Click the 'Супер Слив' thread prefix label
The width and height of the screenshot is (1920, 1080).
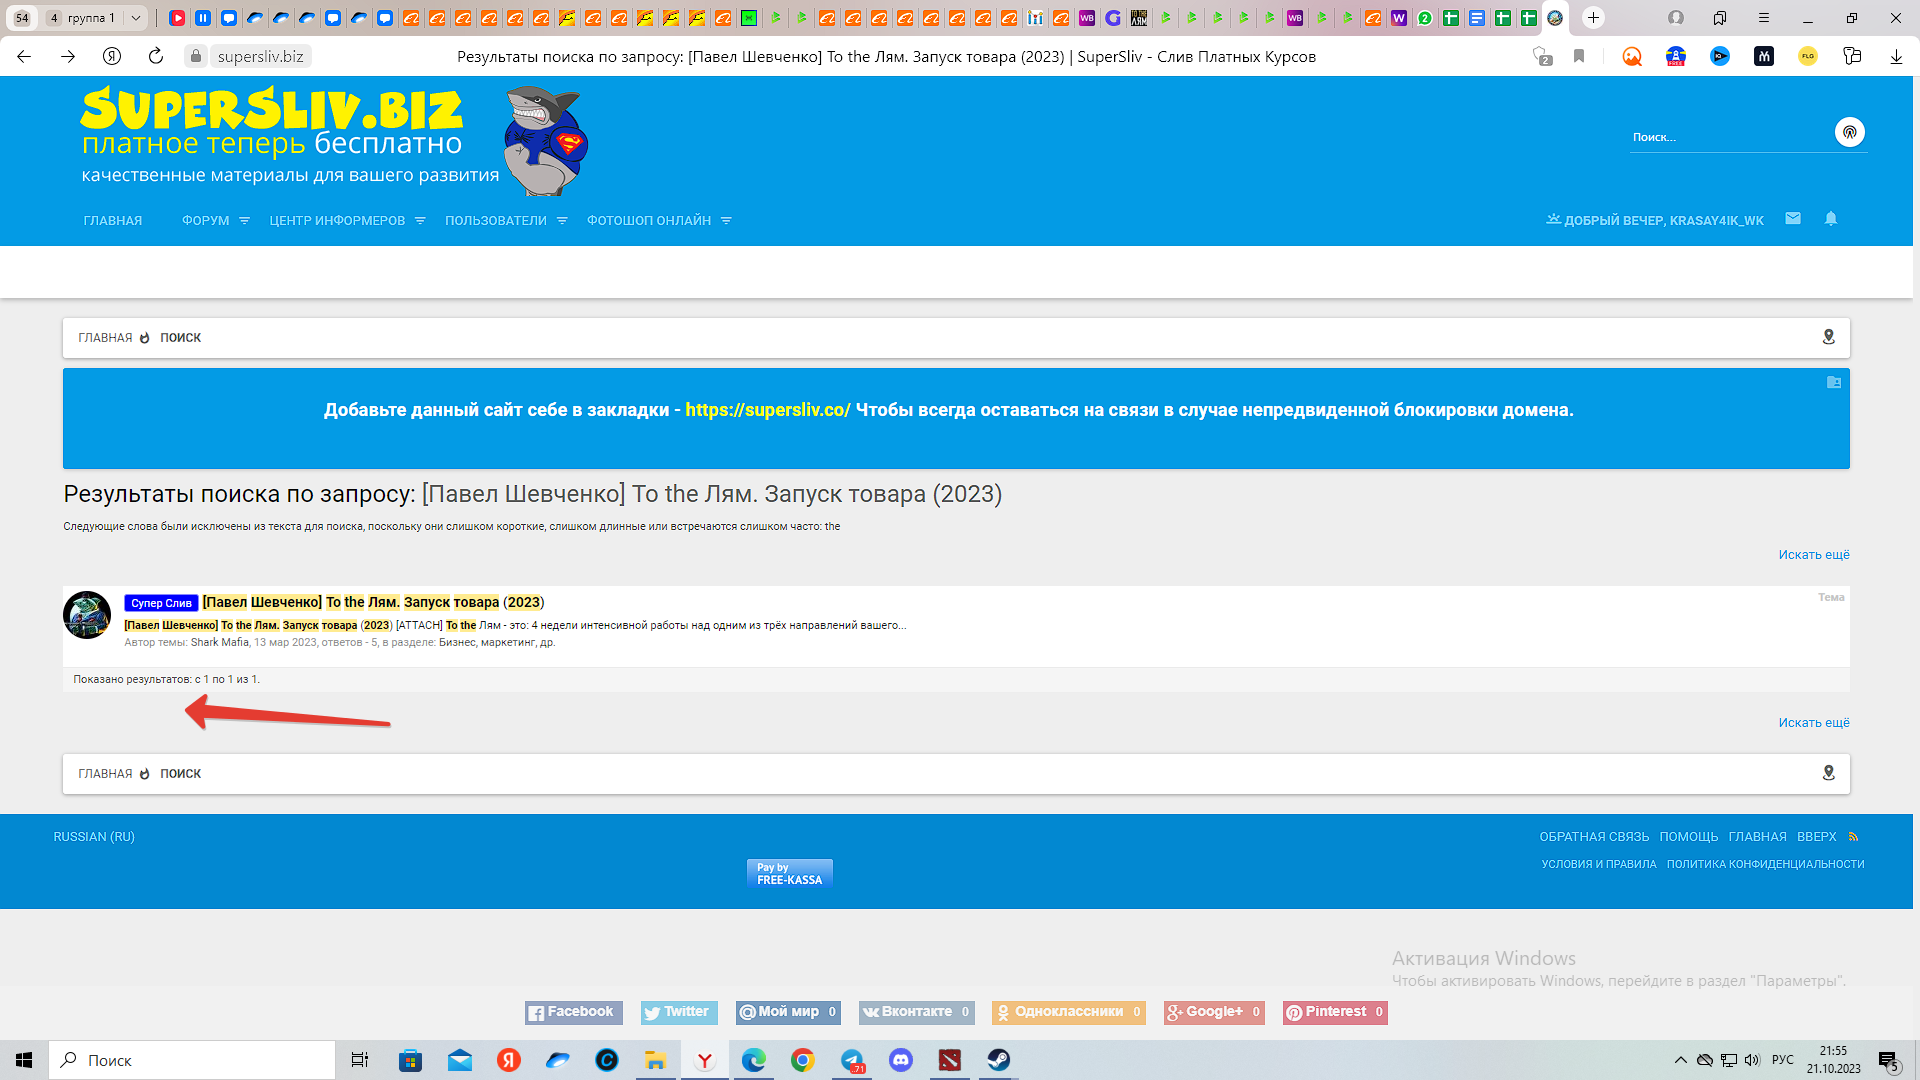tap(161, 603)
